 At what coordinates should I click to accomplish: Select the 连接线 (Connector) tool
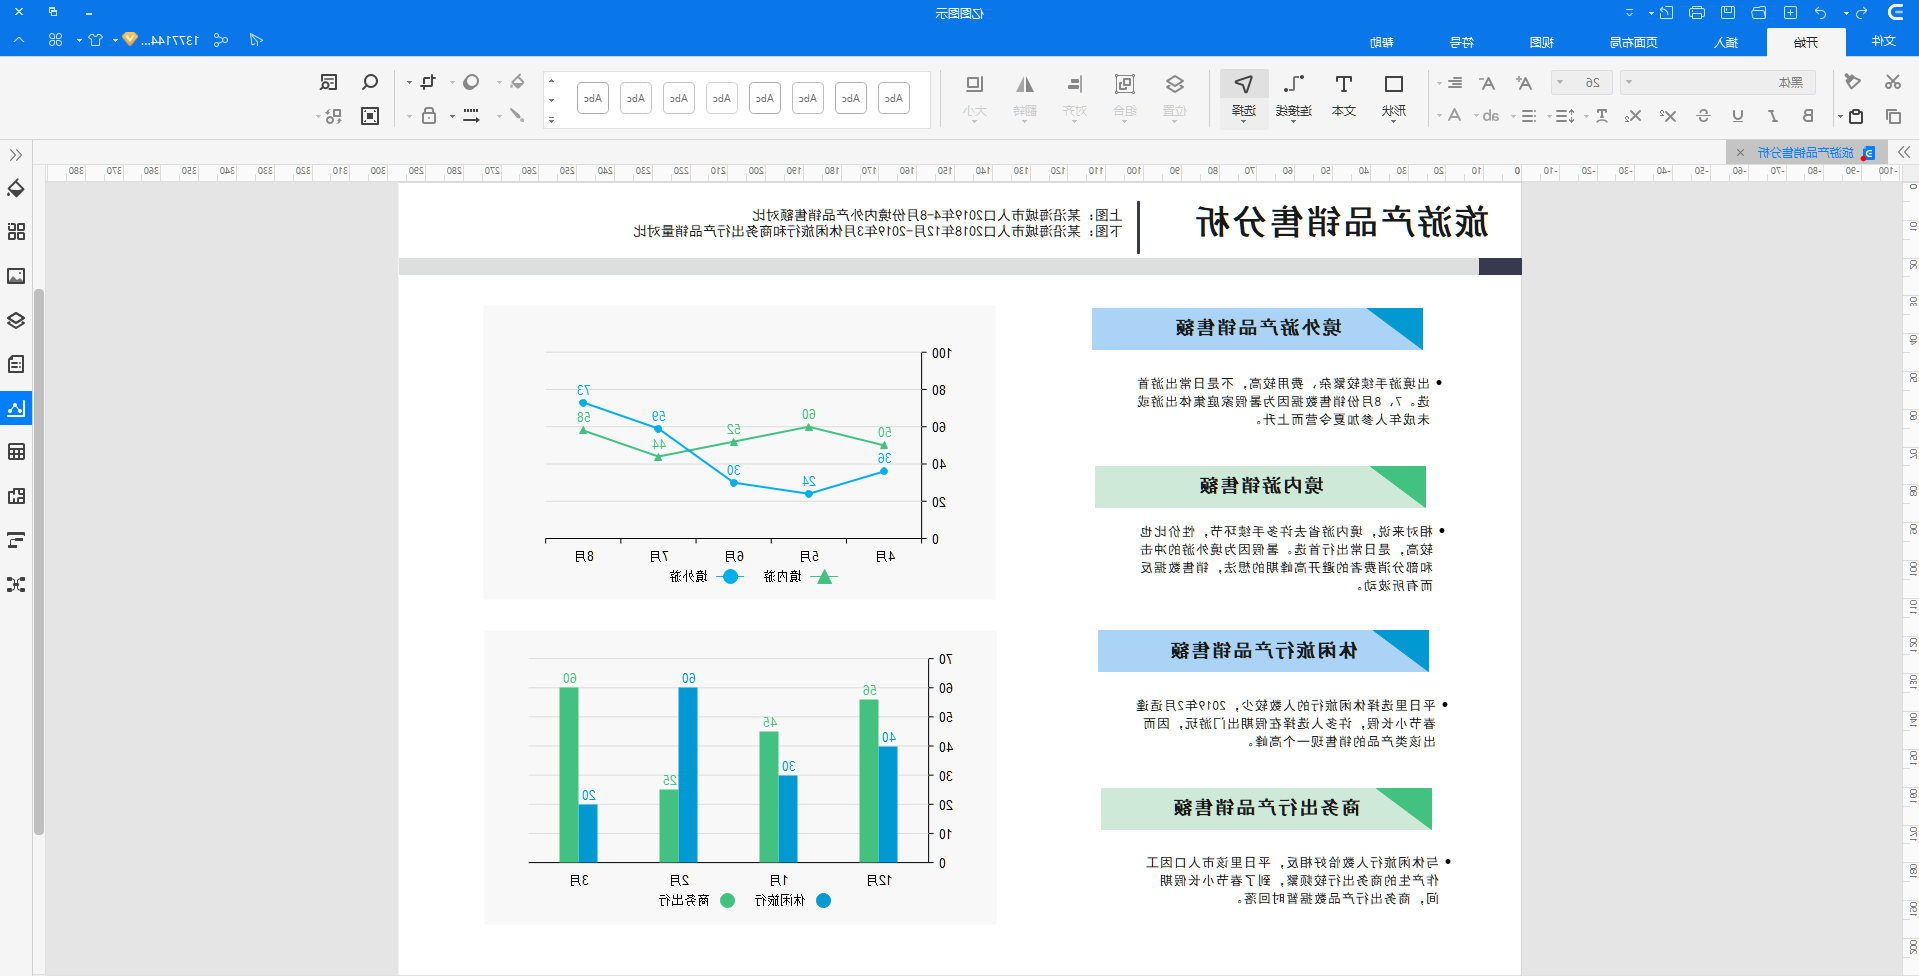pyautogui.click(x=1294, y=96)
